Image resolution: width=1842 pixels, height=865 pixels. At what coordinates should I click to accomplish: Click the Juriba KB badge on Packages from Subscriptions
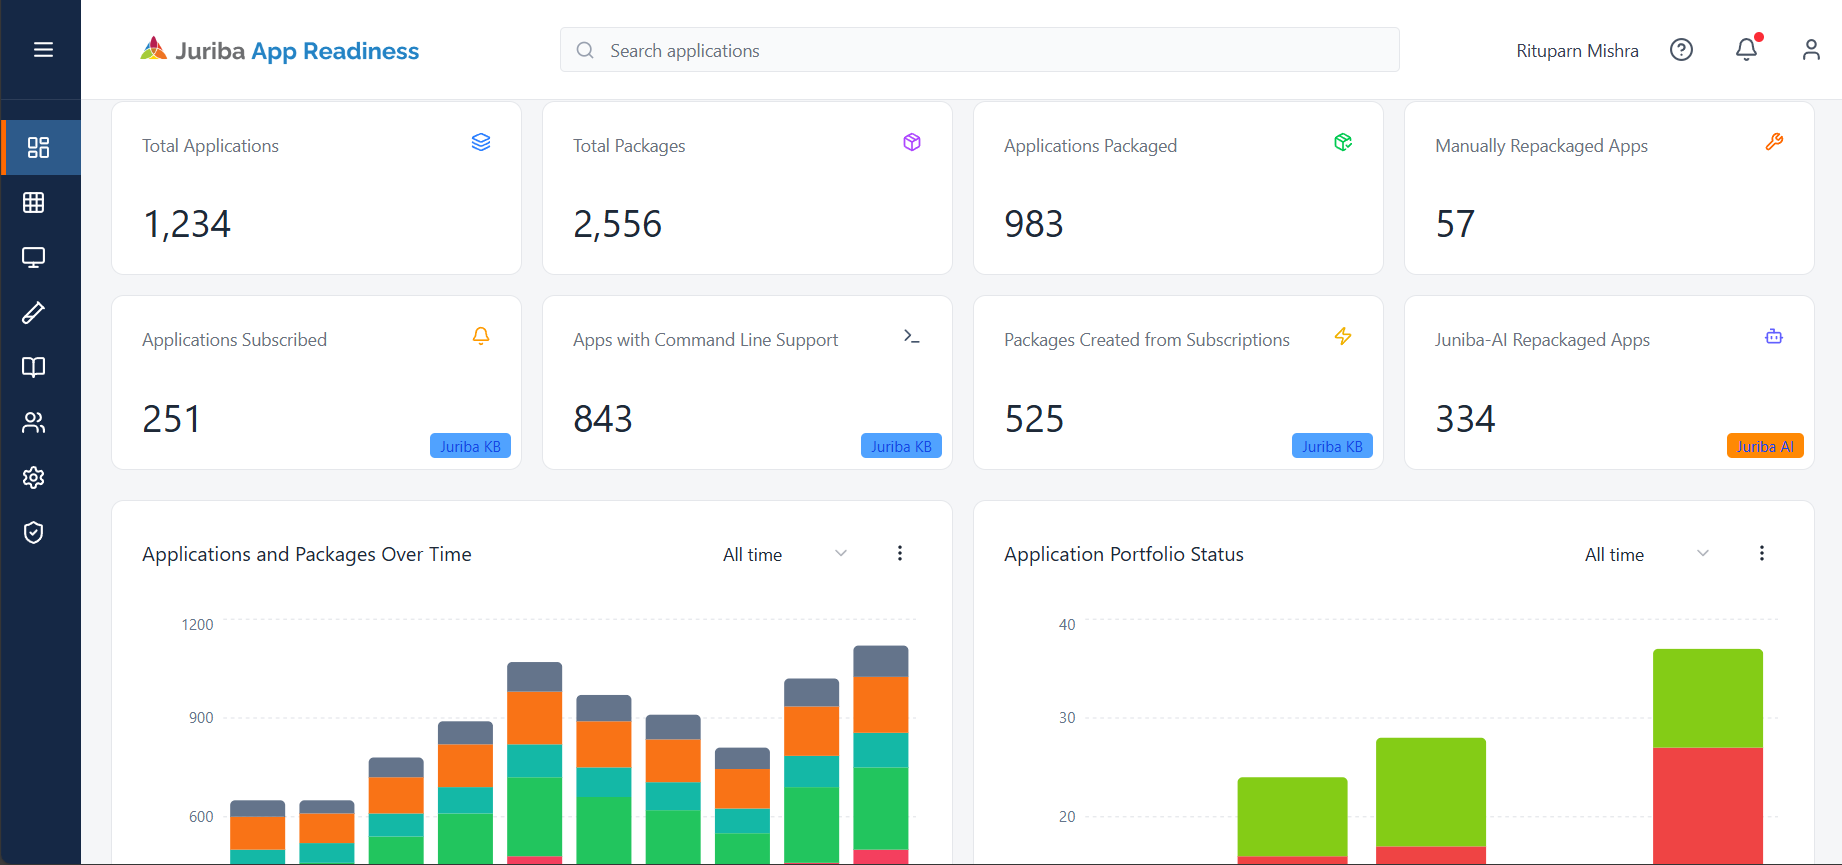(1332, 446)
